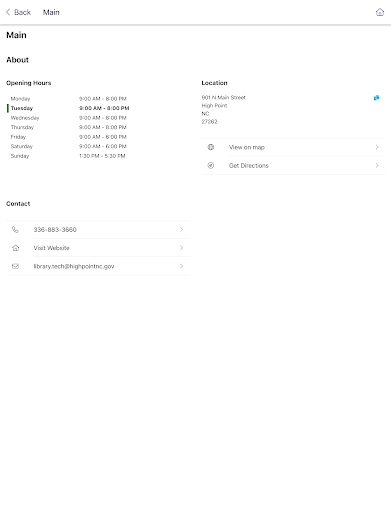
Task: Click the home icon in top bar
Action: tap(380, 12)
